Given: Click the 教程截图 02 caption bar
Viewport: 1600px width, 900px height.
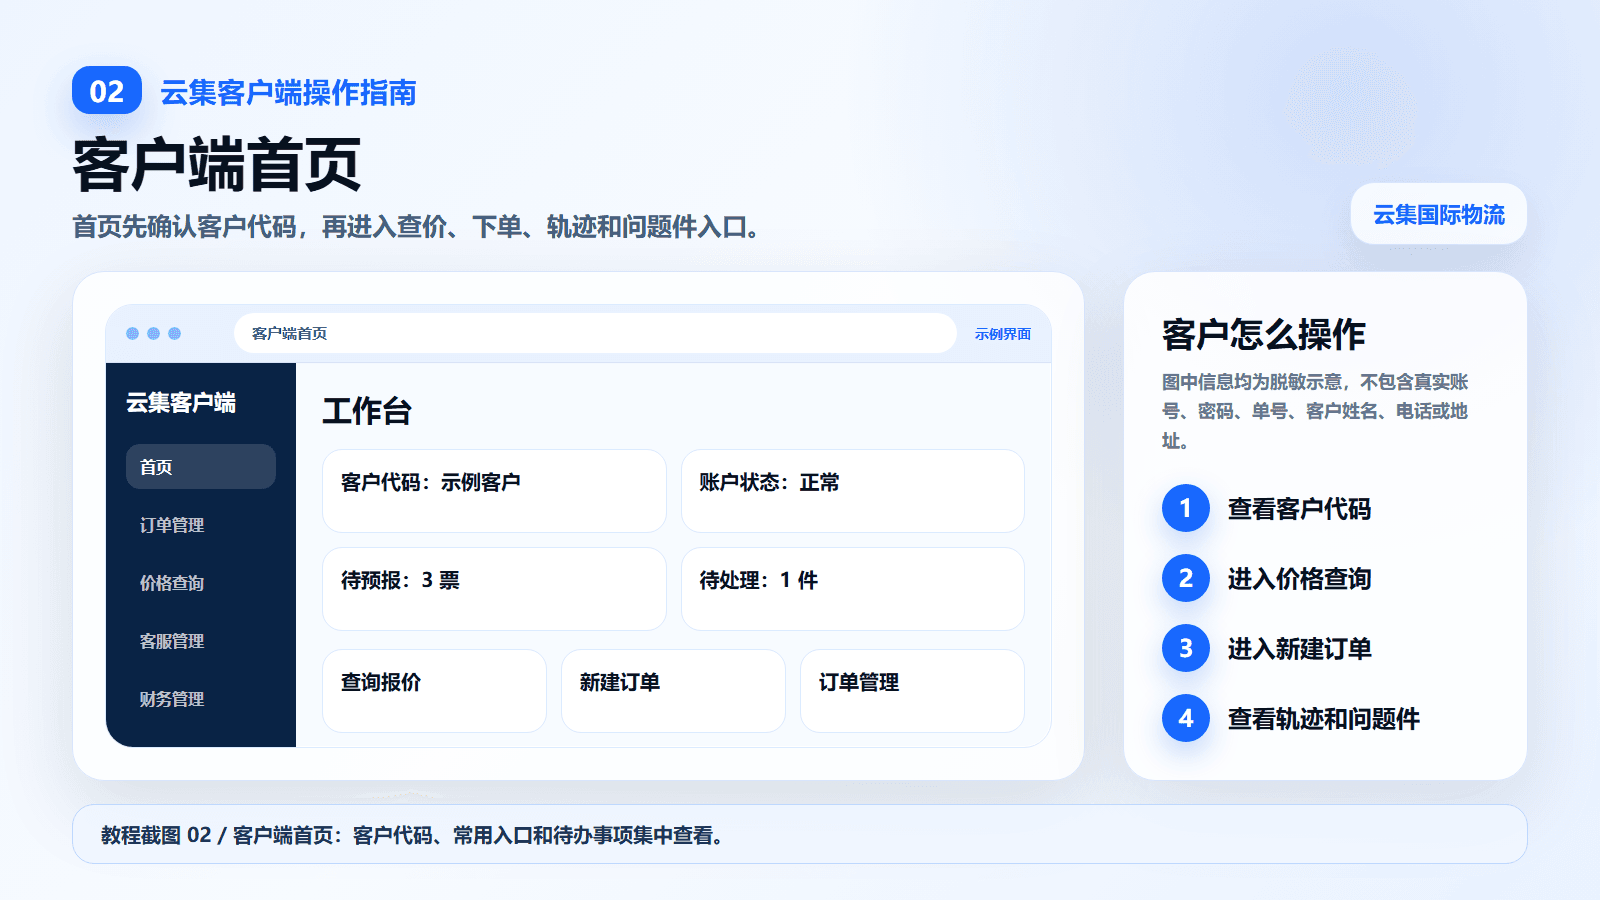Looking at the screenshot, I should pos(800,834).
